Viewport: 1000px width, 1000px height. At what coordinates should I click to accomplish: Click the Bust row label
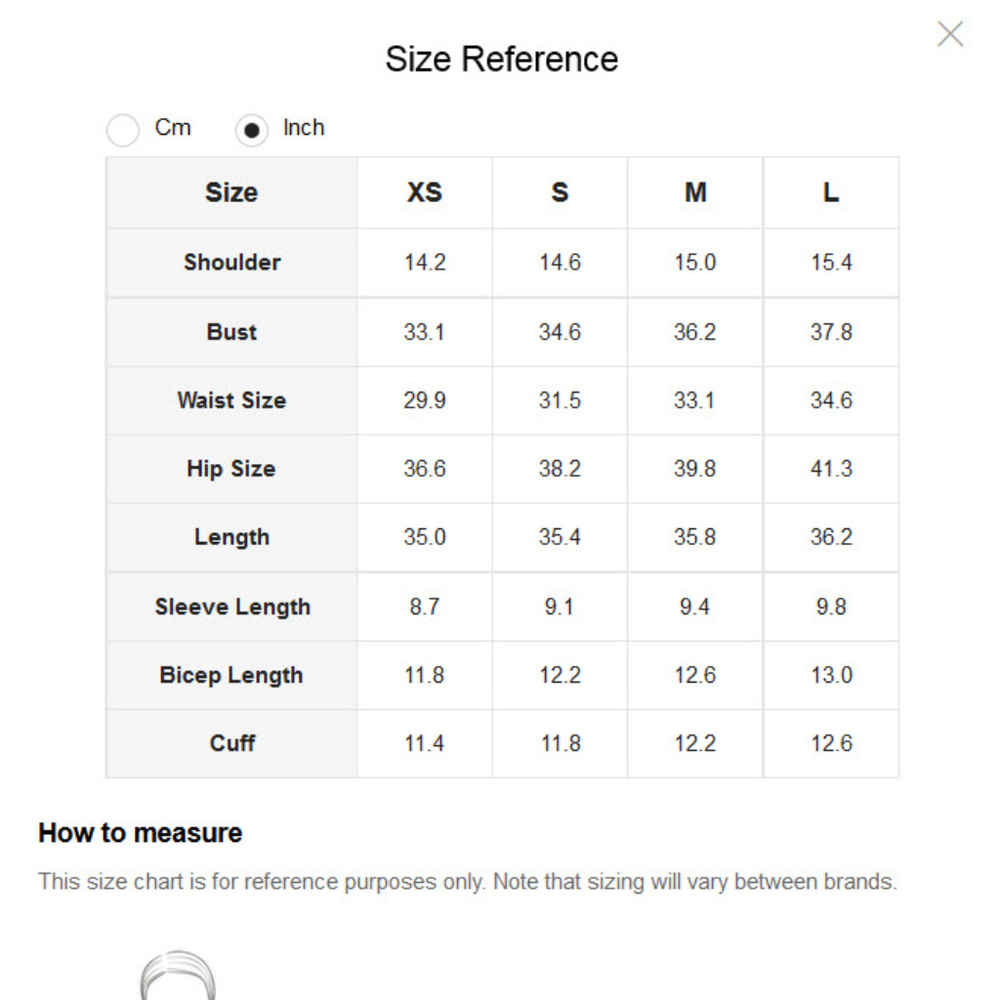coord(232,332)
